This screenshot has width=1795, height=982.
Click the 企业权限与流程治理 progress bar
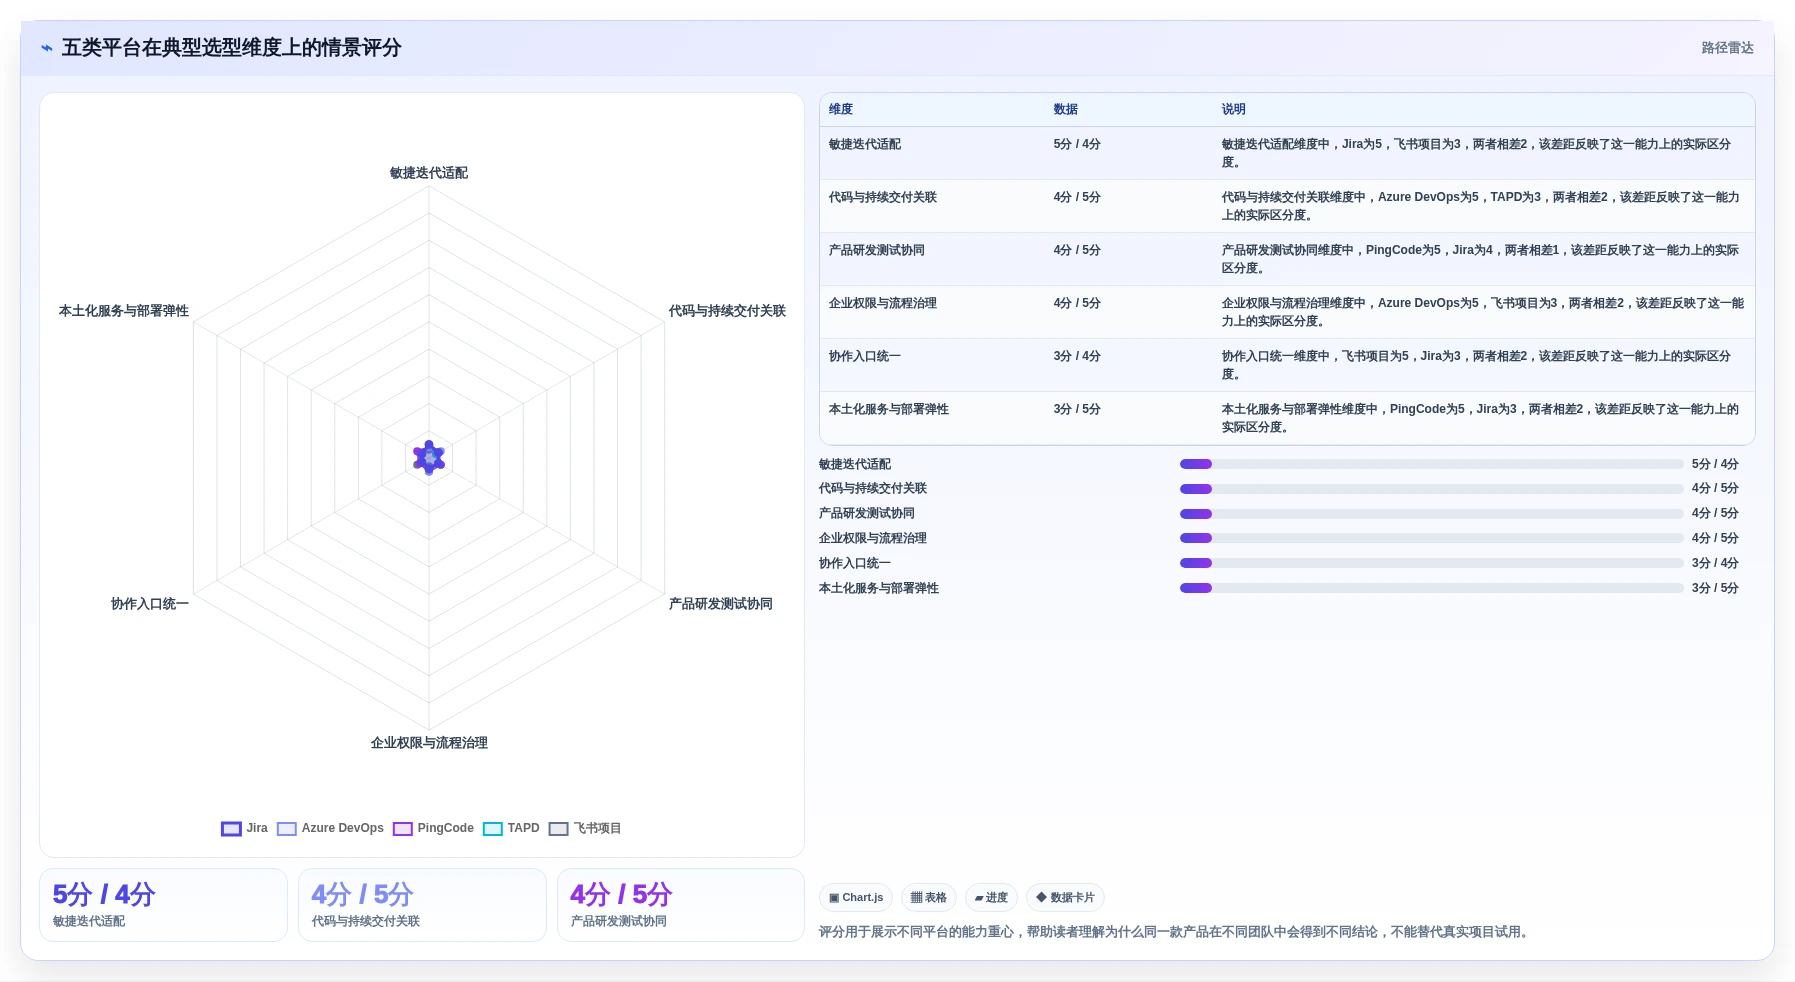1431,538
